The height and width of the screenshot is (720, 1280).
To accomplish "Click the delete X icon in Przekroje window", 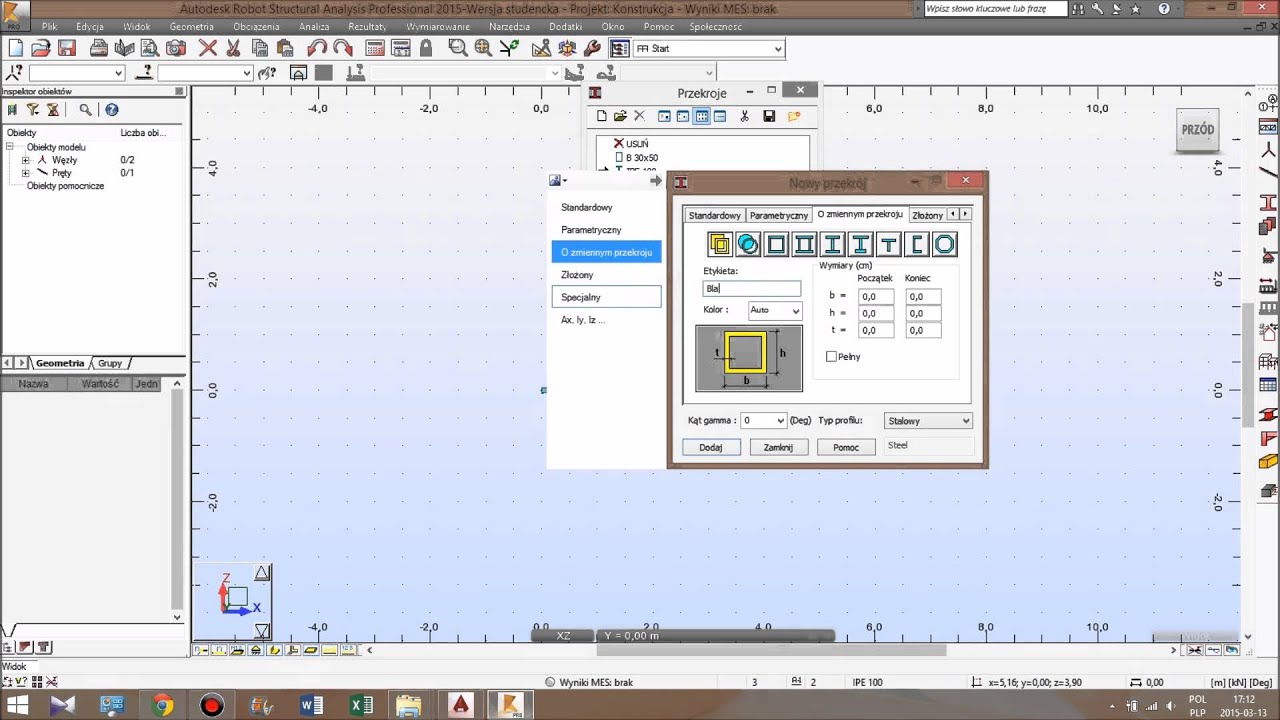I will point(640,117).
